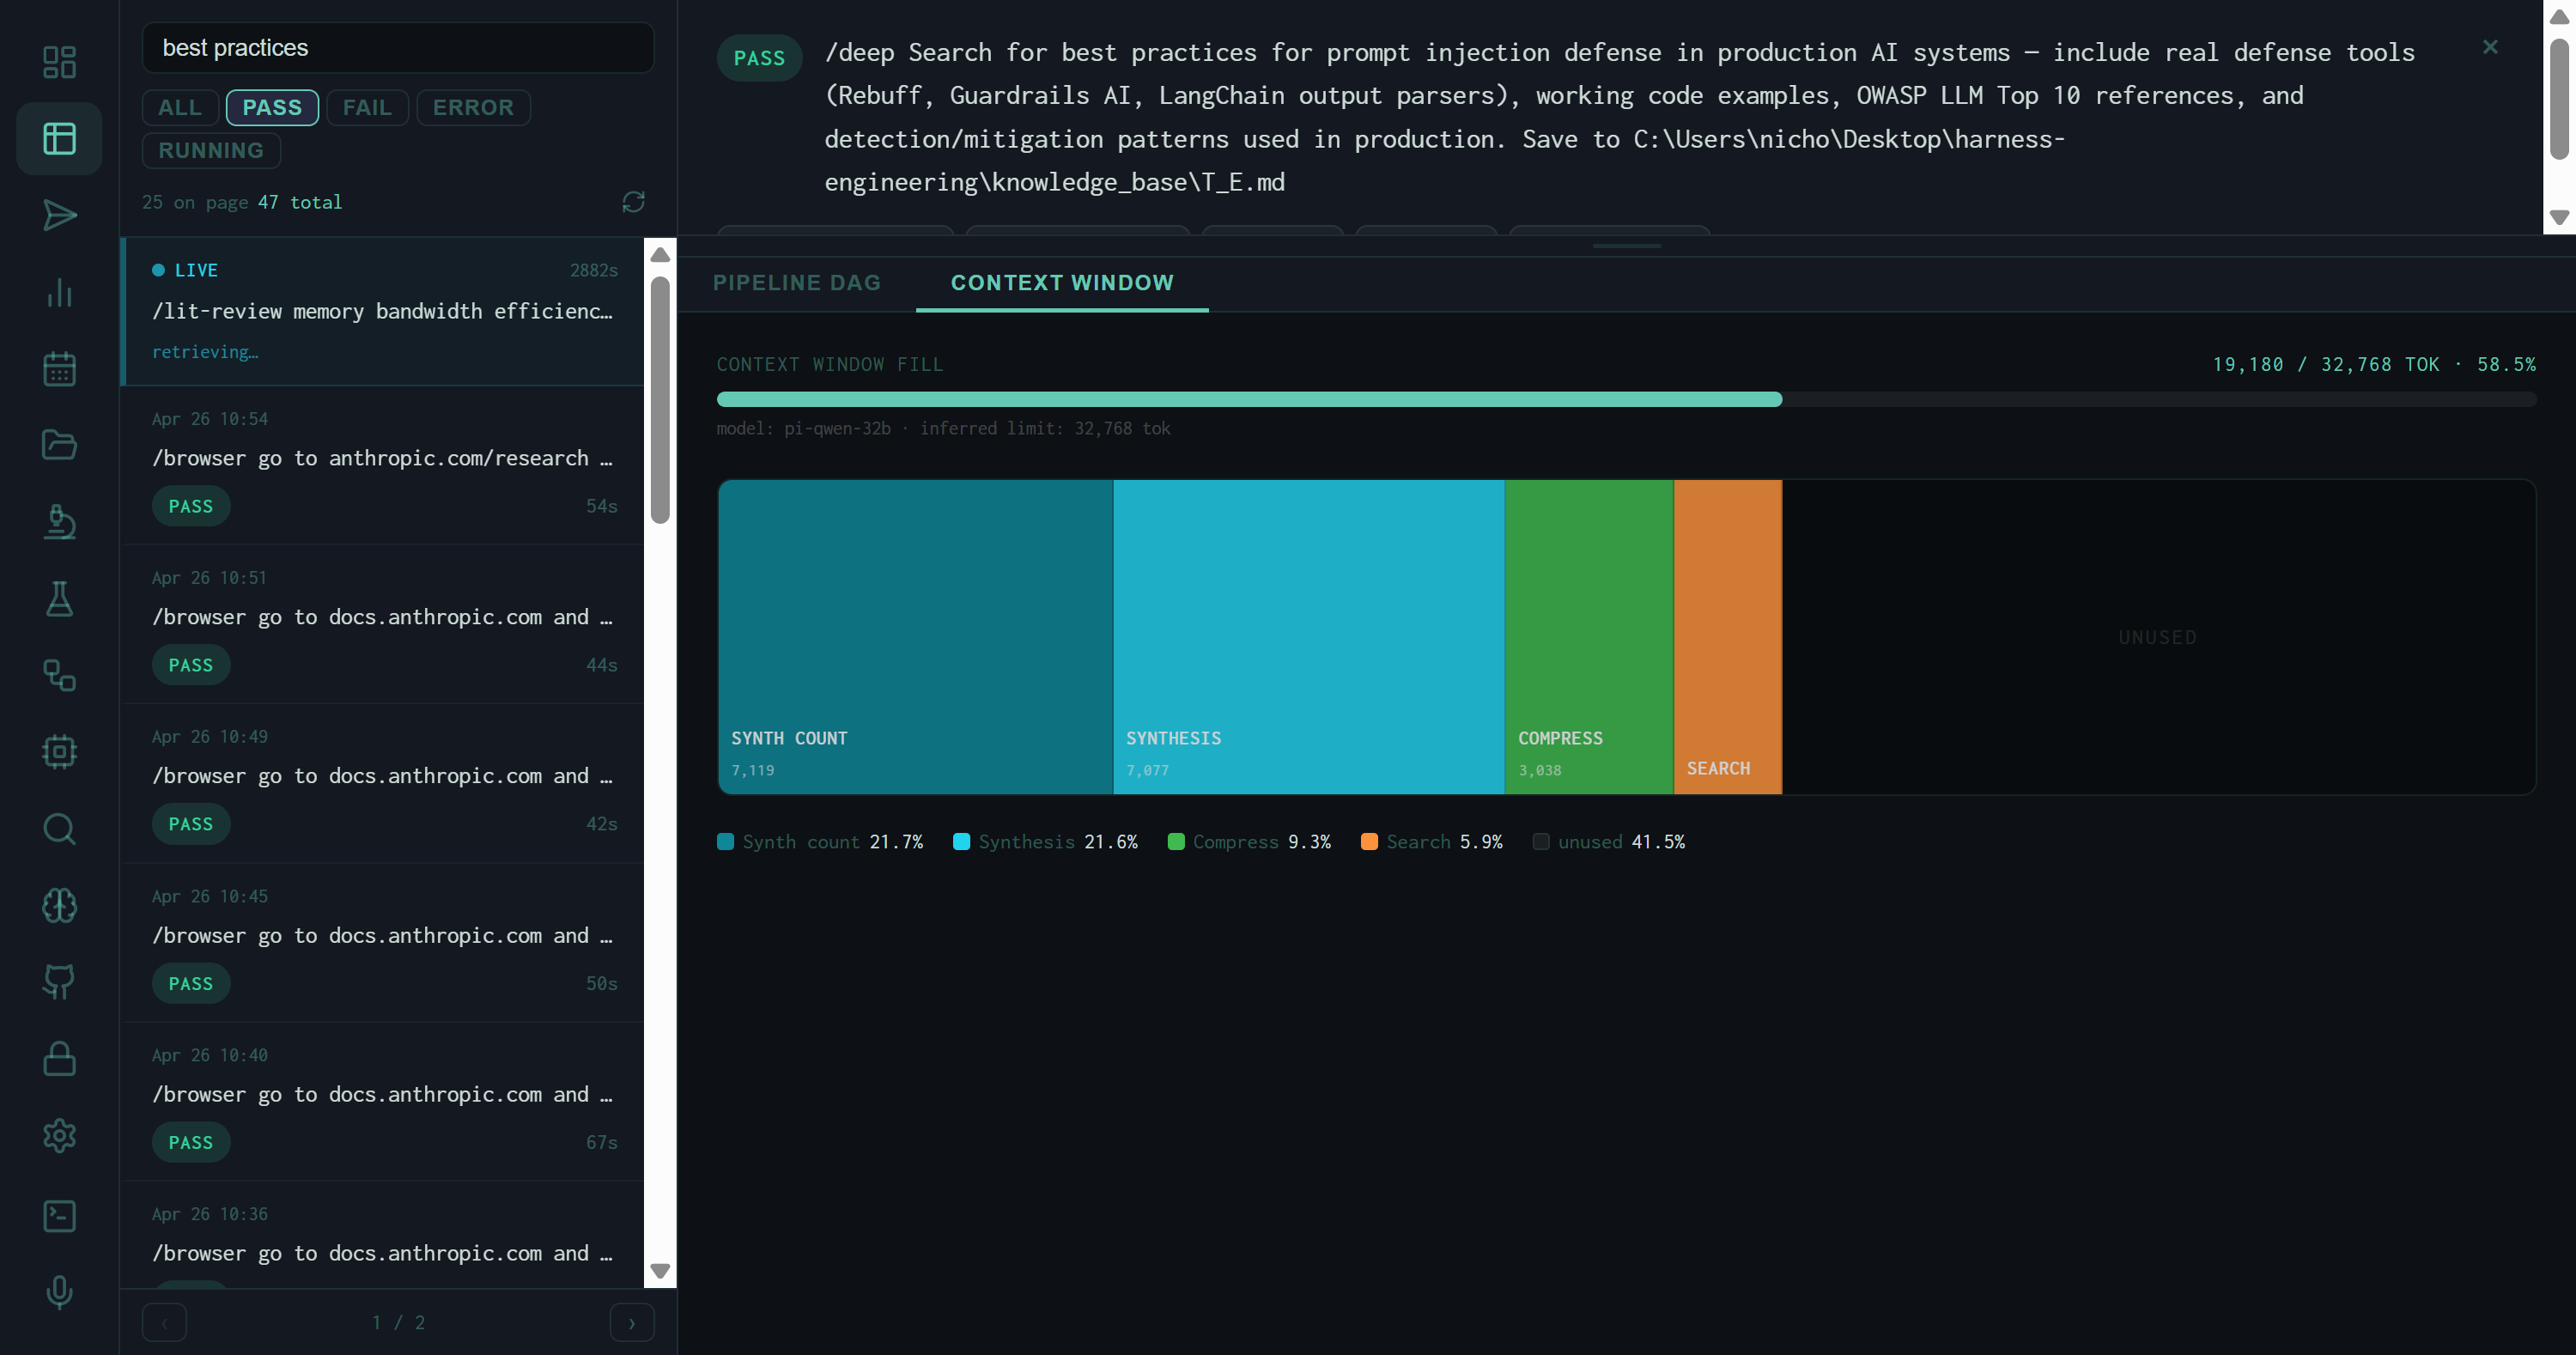This screenshot has width=2576, height=1355.
Task: Open the Apr 26 10:49 browser run
Action: coord(383,783)
